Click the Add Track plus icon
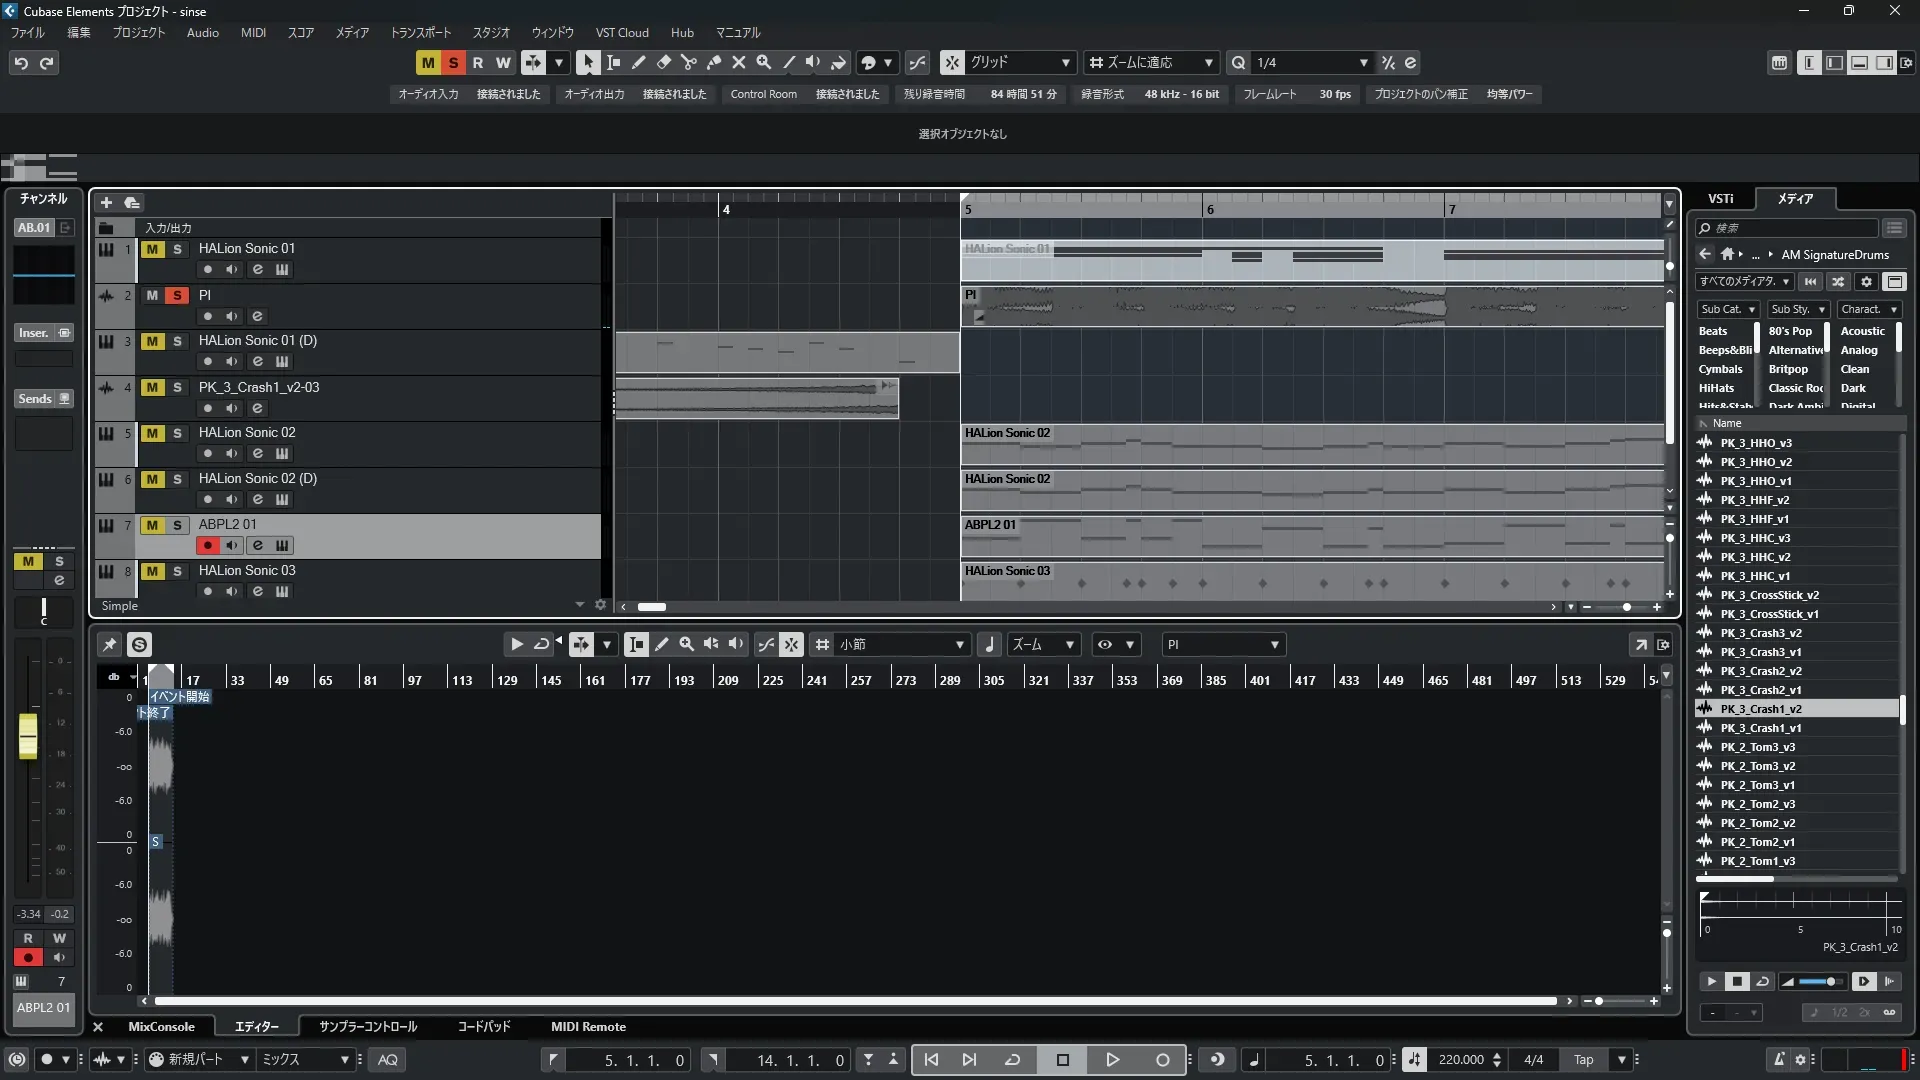The image size is (1920, 1080). (106, 202)
